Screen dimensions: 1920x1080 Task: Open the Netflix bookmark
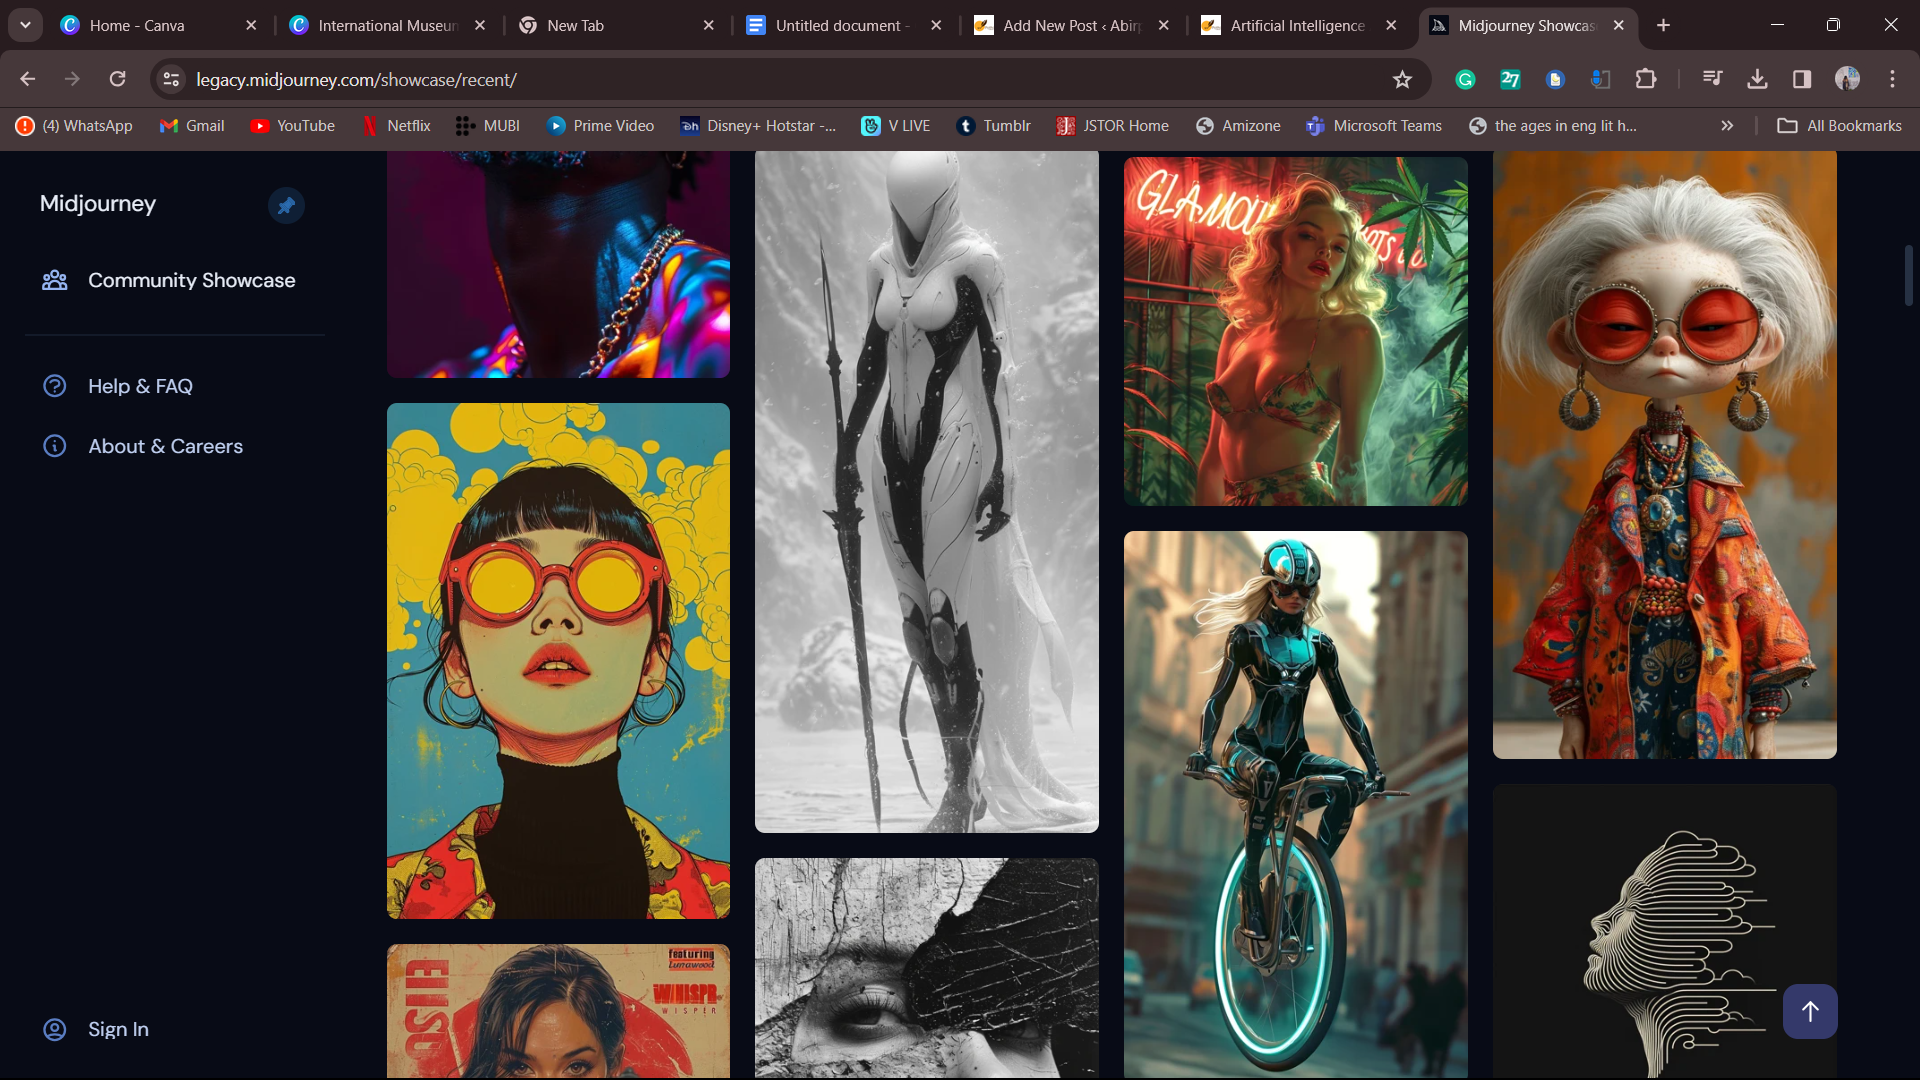click(396, 125)
